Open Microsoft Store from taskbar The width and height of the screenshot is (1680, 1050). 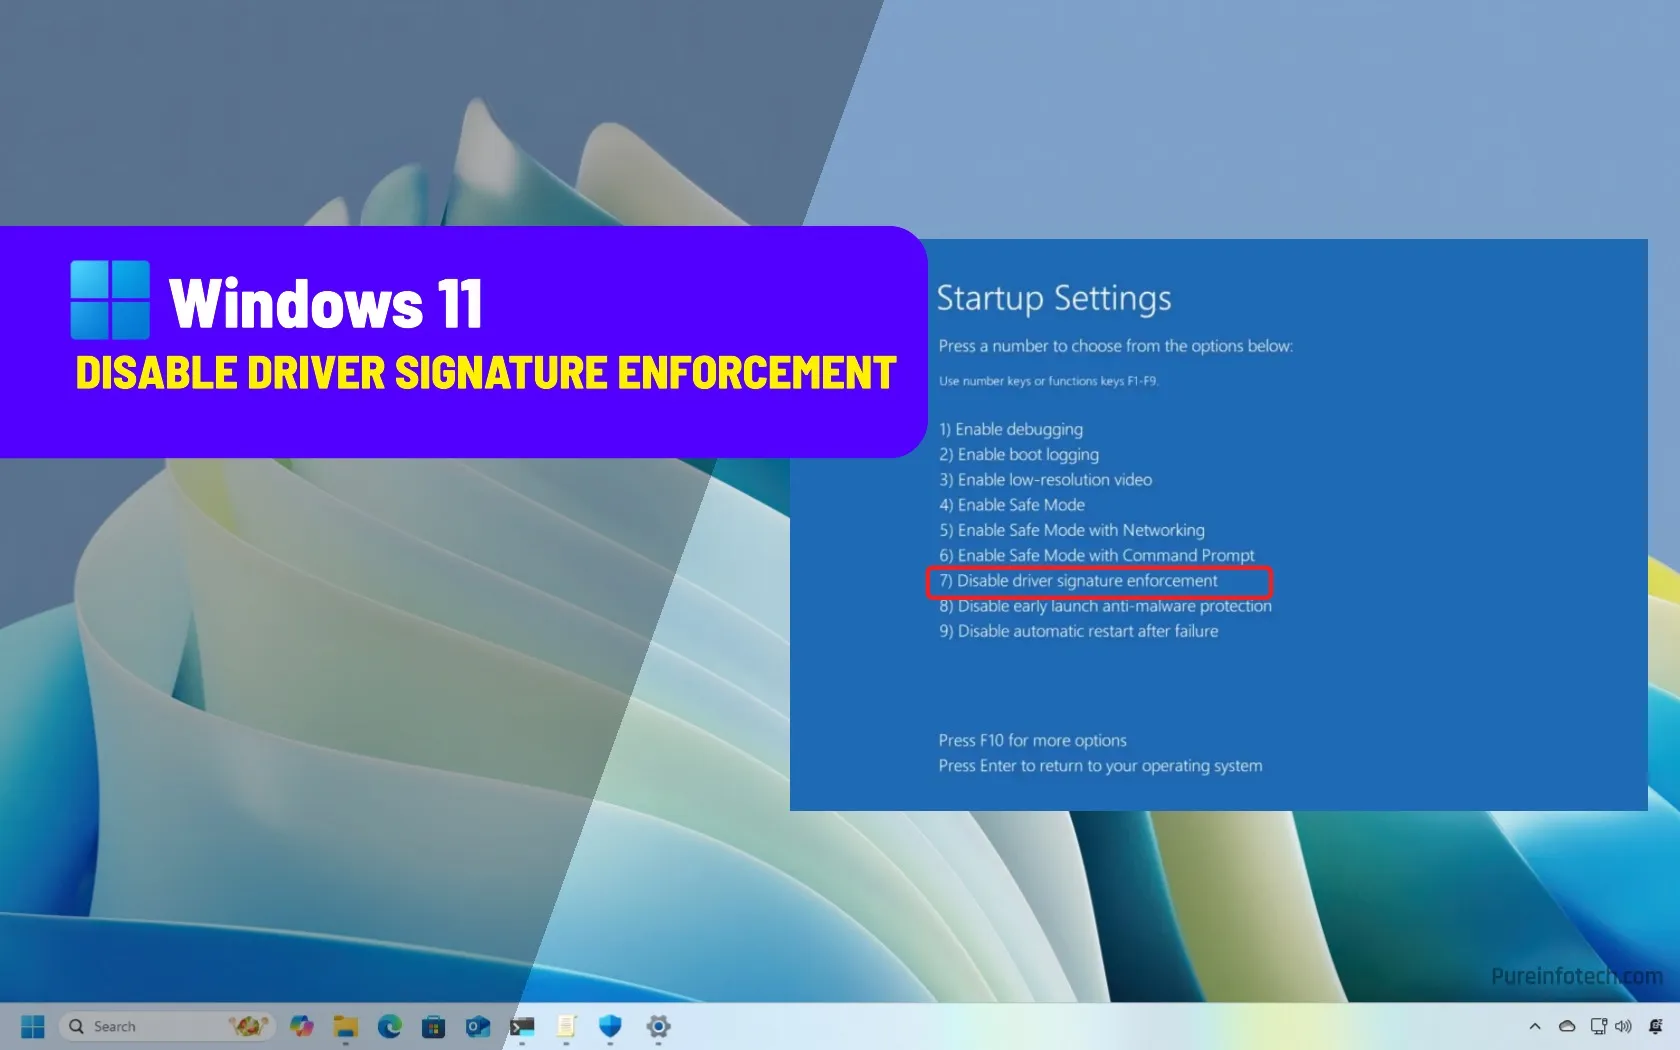(434, 1026)
